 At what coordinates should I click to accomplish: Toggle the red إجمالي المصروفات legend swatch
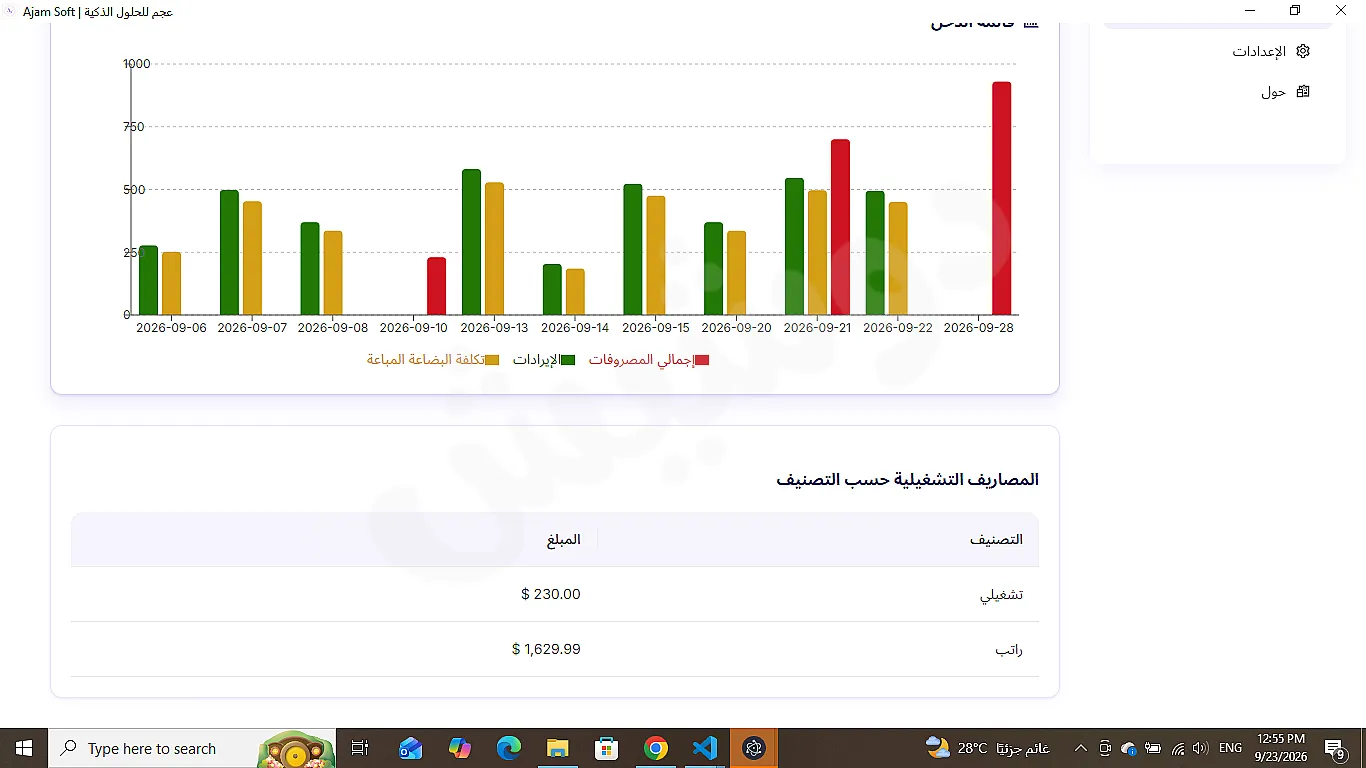click(702, 360)
